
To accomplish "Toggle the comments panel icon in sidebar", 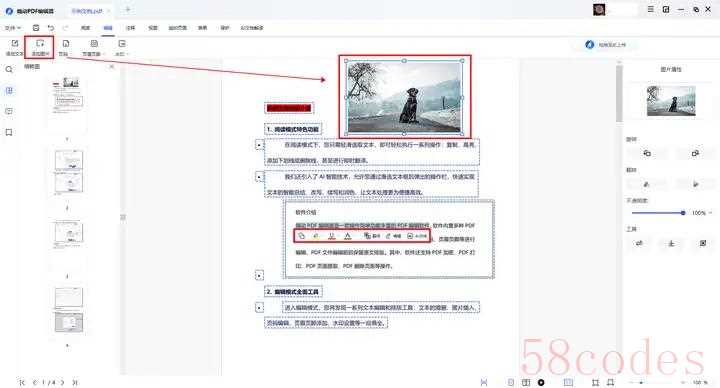I will (x=9, y=111).
